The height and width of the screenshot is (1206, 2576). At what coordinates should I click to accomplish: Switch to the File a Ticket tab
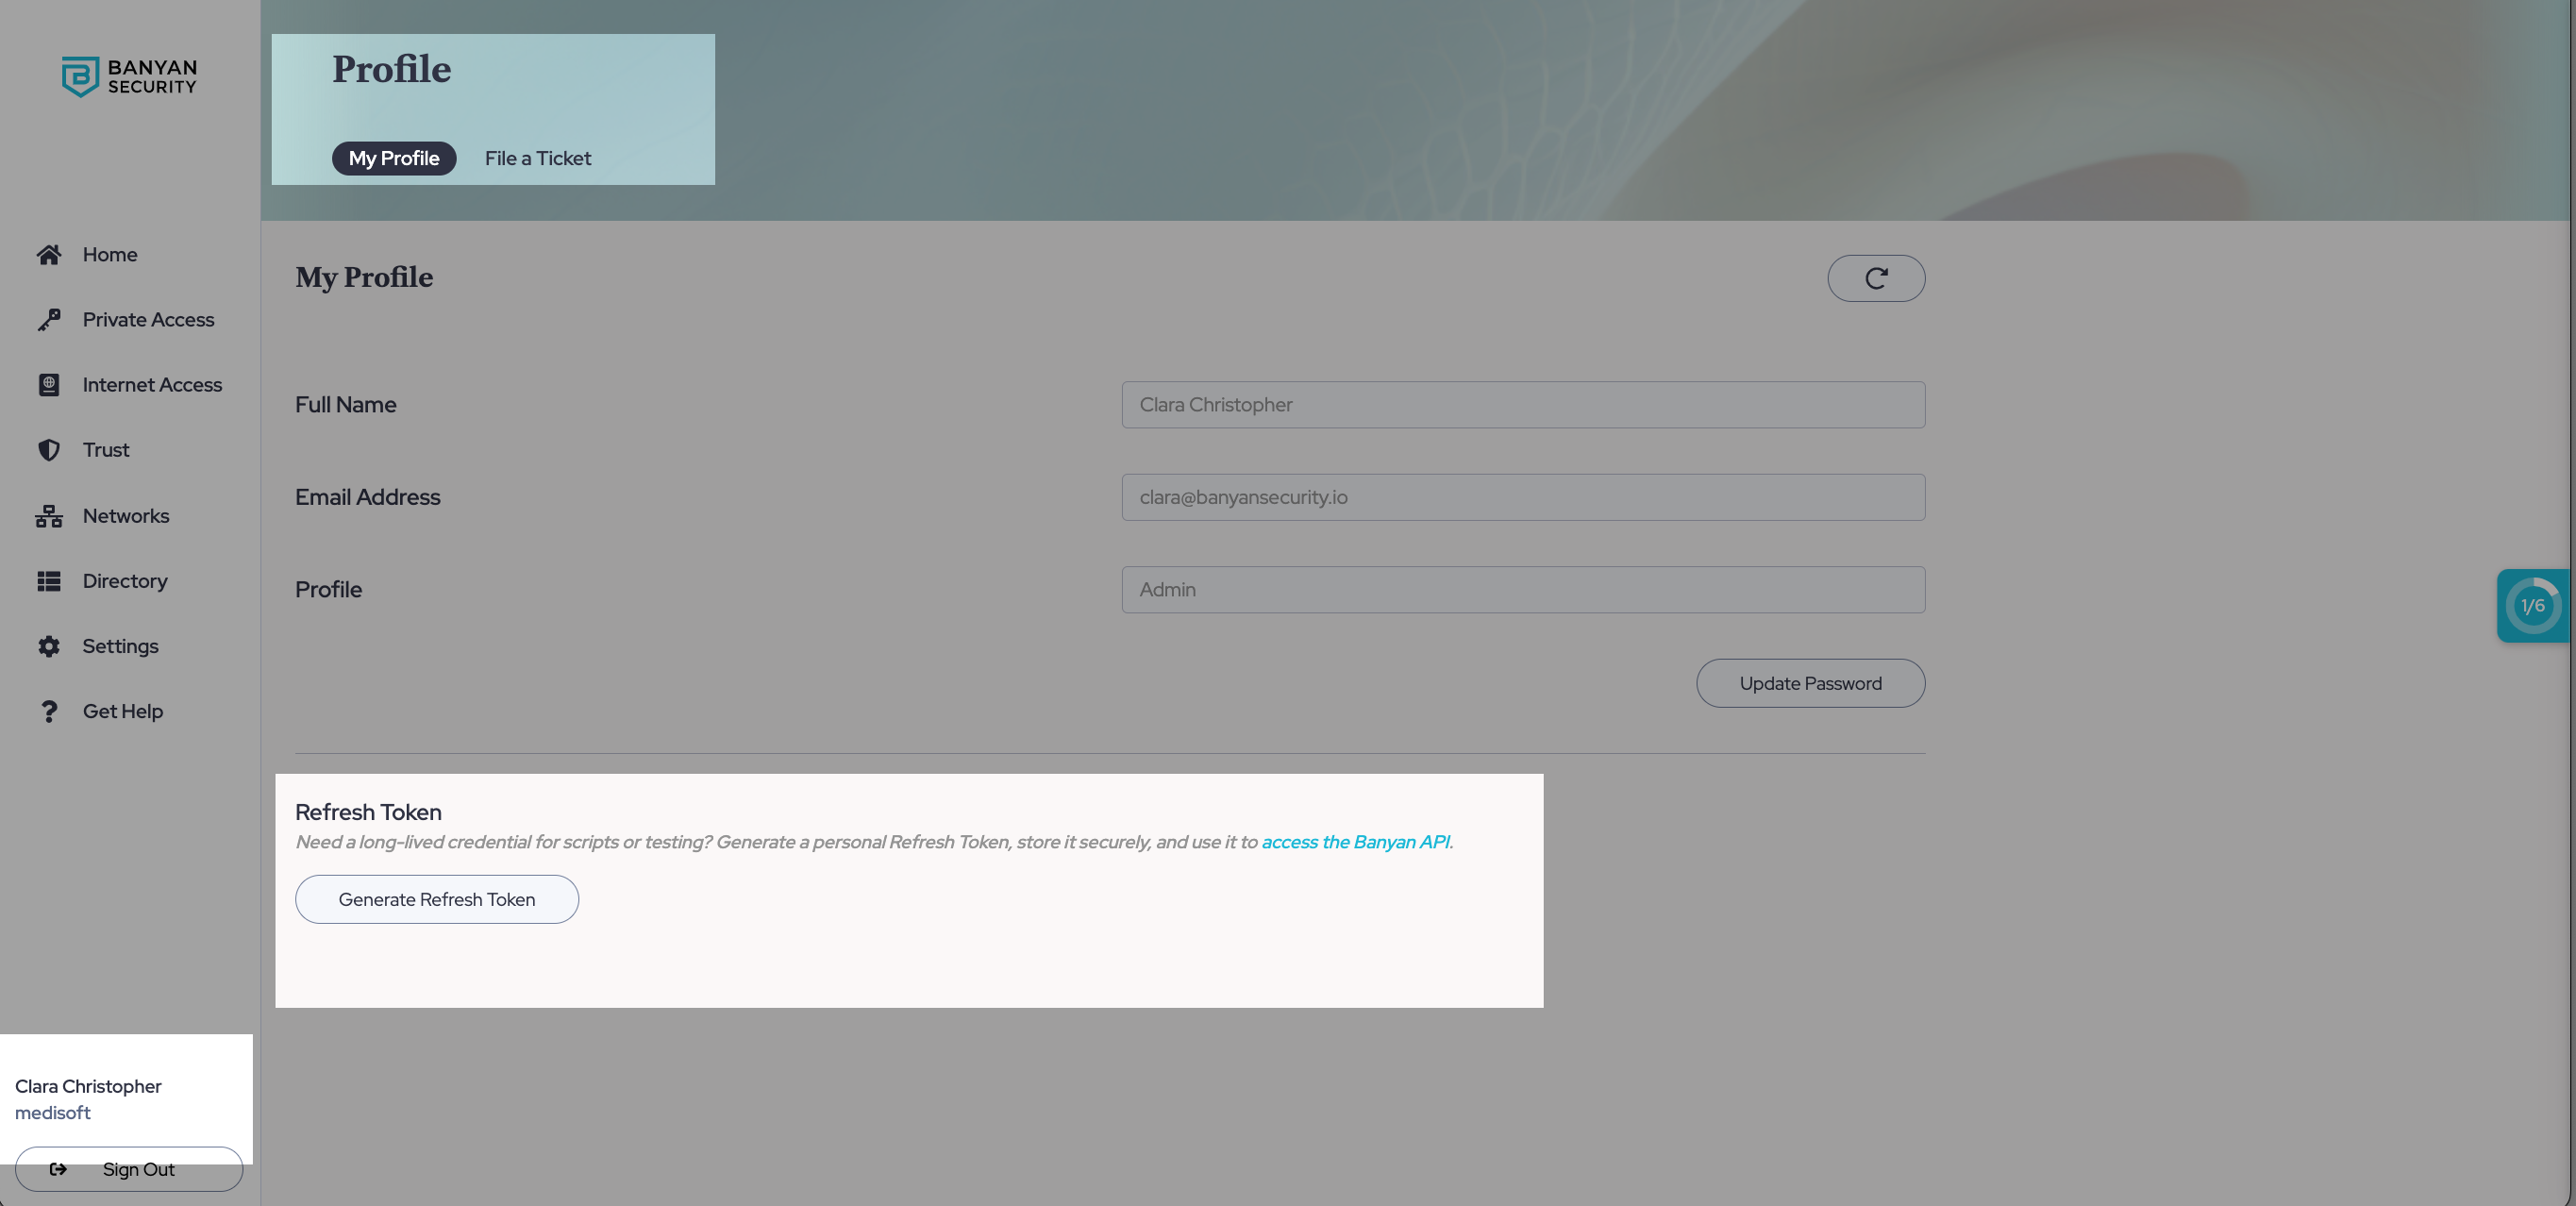click(537, 158)
